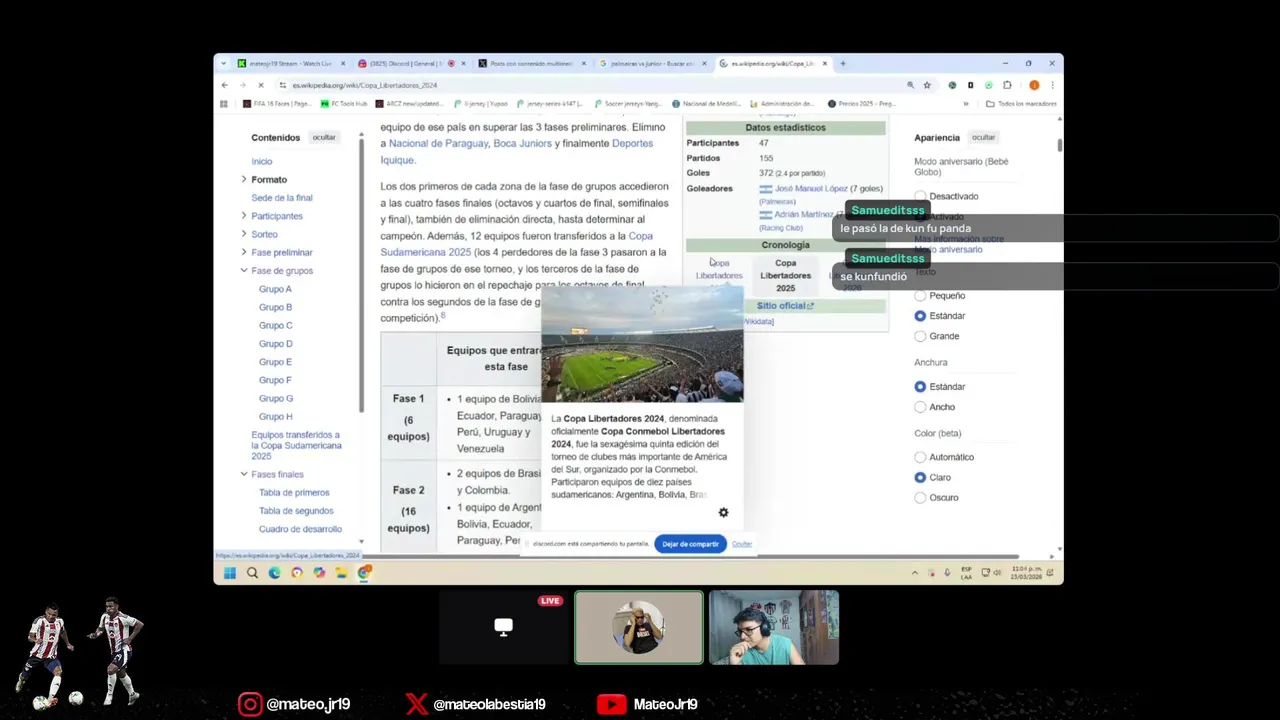Viewport: 1280px width, 720px height.
Task: Select the Estándar text size
Action: [920, 316]
